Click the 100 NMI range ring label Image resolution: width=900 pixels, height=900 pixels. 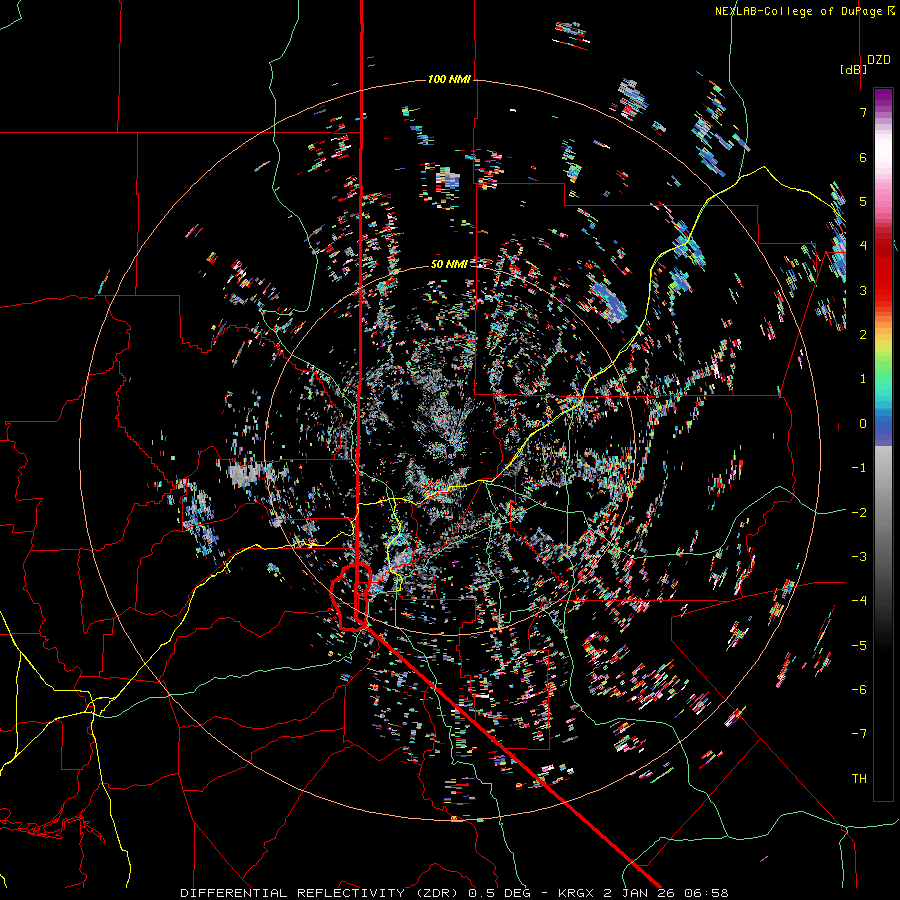tap(449, 79)
